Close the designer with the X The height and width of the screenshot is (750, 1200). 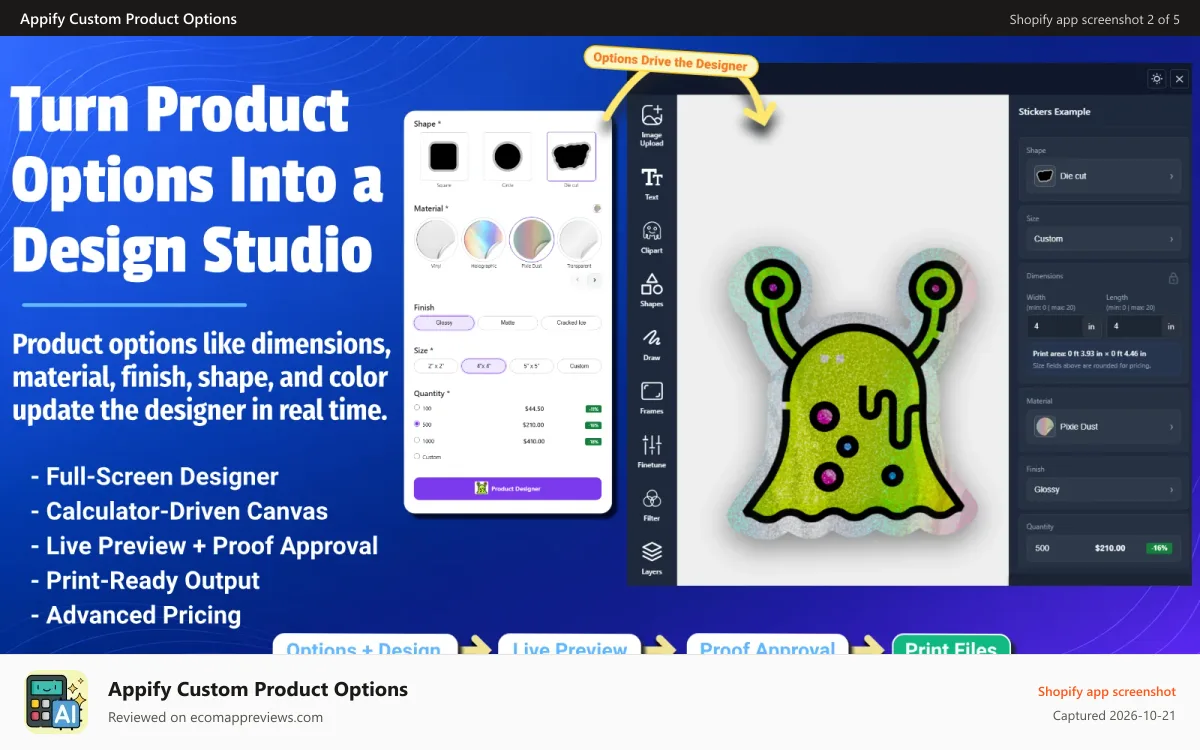pyautogui.click(x=1180, y=78)
